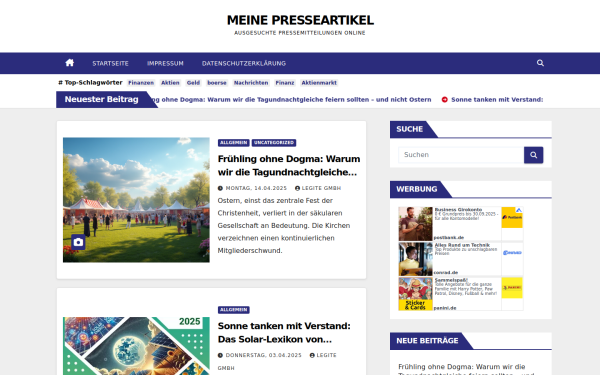Open the Datenschutzerklärung menu item
The height and width of the screenshot is (375, 600).
pyautogui.click(x=244, y=64)
